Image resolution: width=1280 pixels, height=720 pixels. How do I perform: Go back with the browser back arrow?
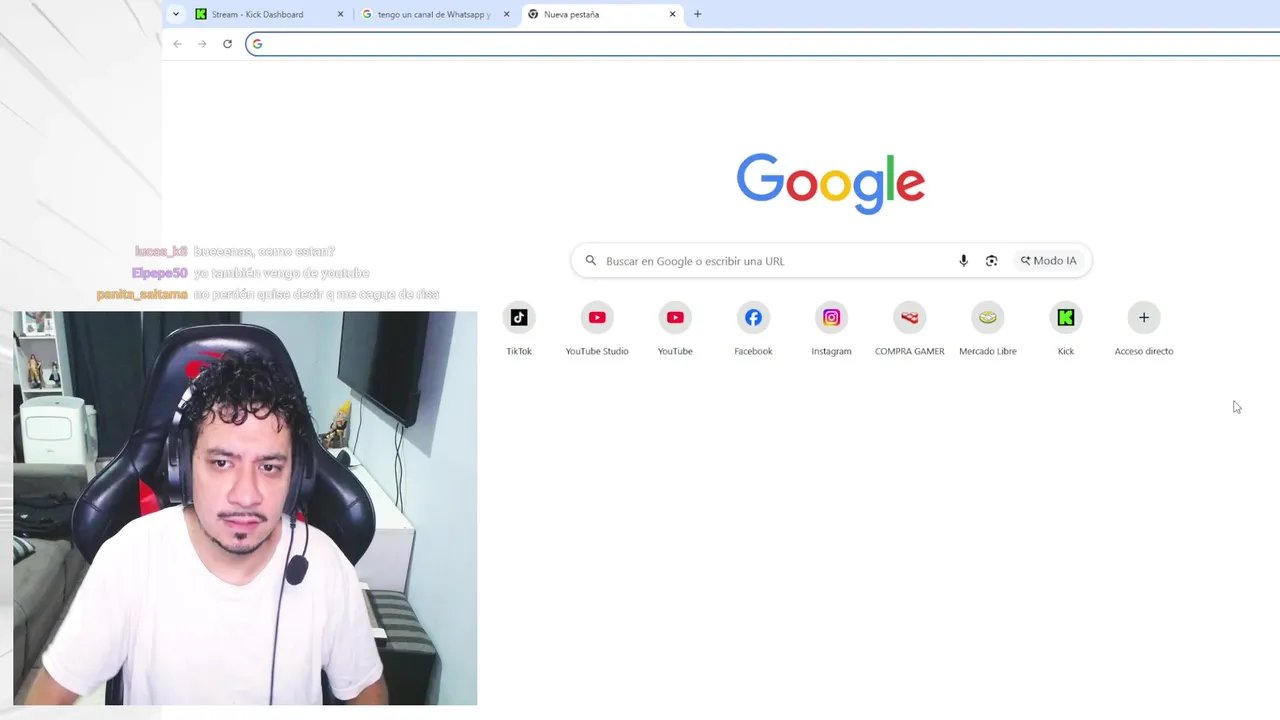(x=177, y=44)
